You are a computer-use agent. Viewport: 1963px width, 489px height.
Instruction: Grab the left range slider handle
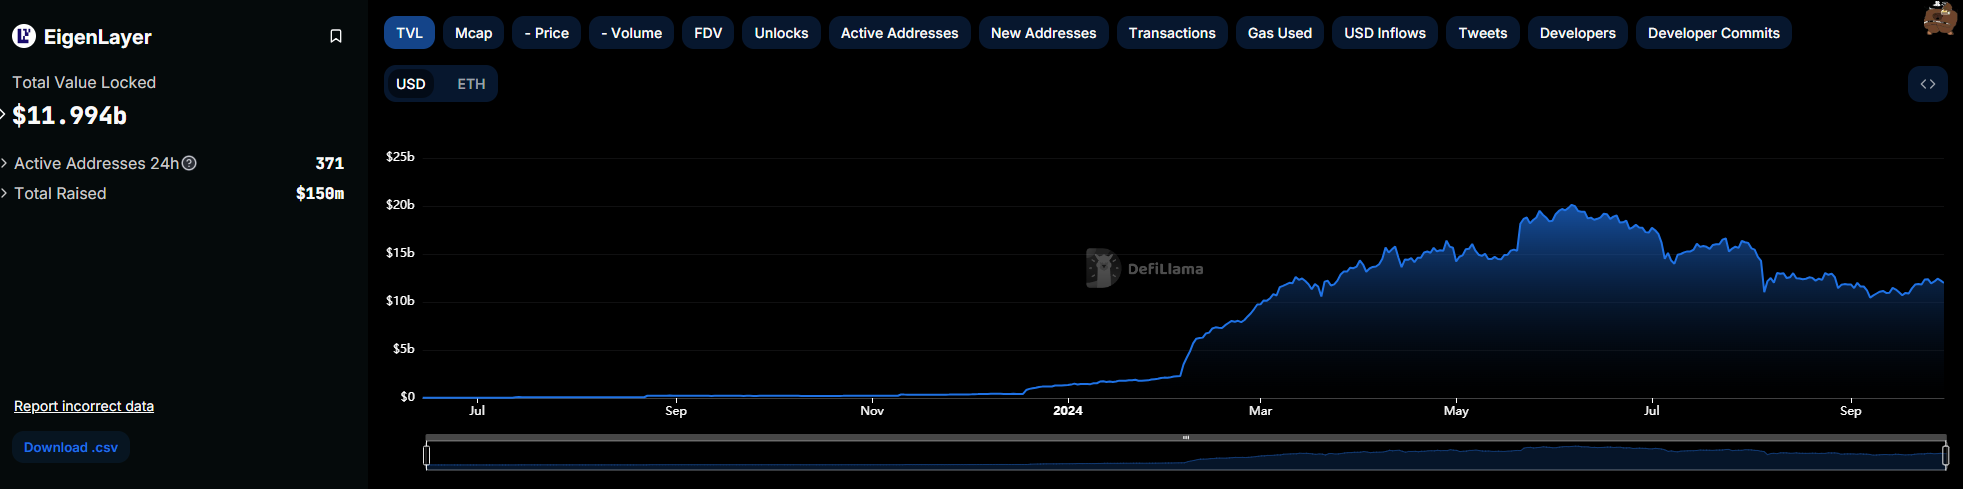click(427, 455)
